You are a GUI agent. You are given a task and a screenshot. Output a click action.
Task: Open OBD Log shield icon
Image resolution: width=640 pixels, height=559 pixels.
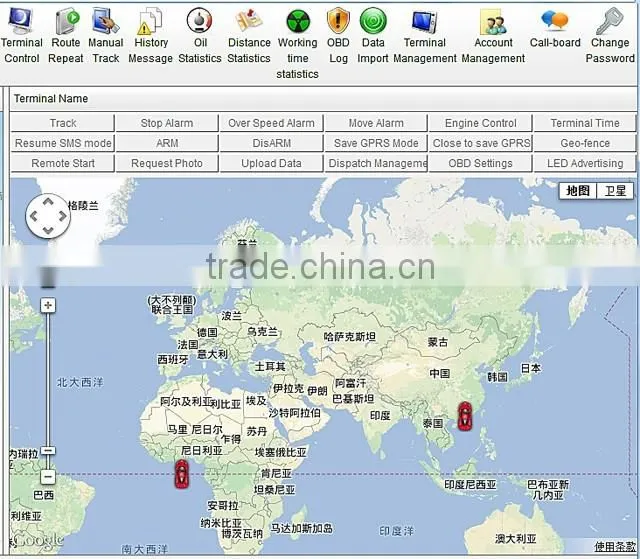[x=338, y=20]
